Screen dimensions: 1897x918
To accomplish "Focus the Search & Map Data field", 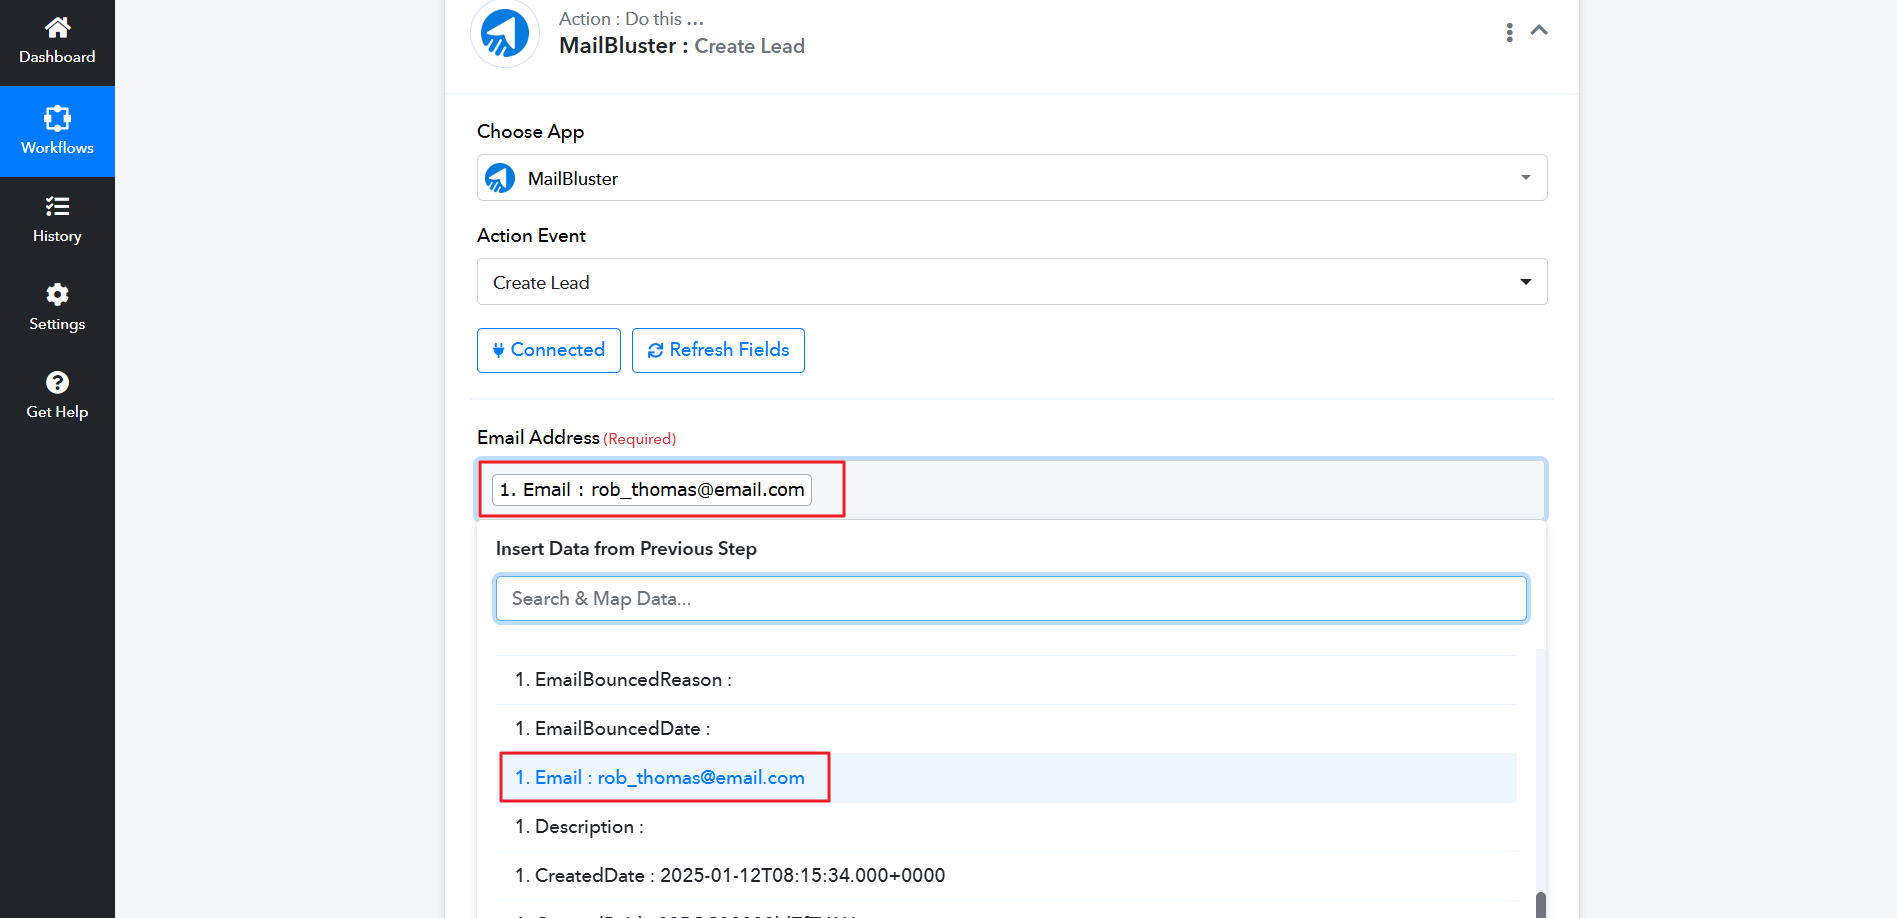I will [x=1010, y=598].
